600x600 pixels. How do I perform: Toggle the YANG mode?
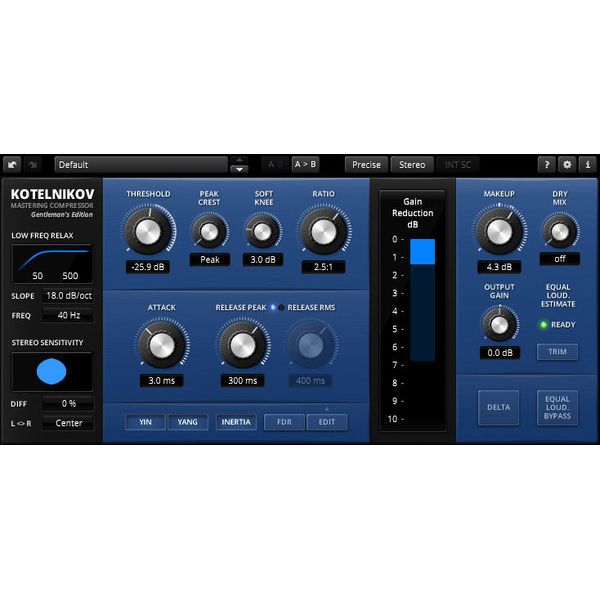[x=187, y=422]
